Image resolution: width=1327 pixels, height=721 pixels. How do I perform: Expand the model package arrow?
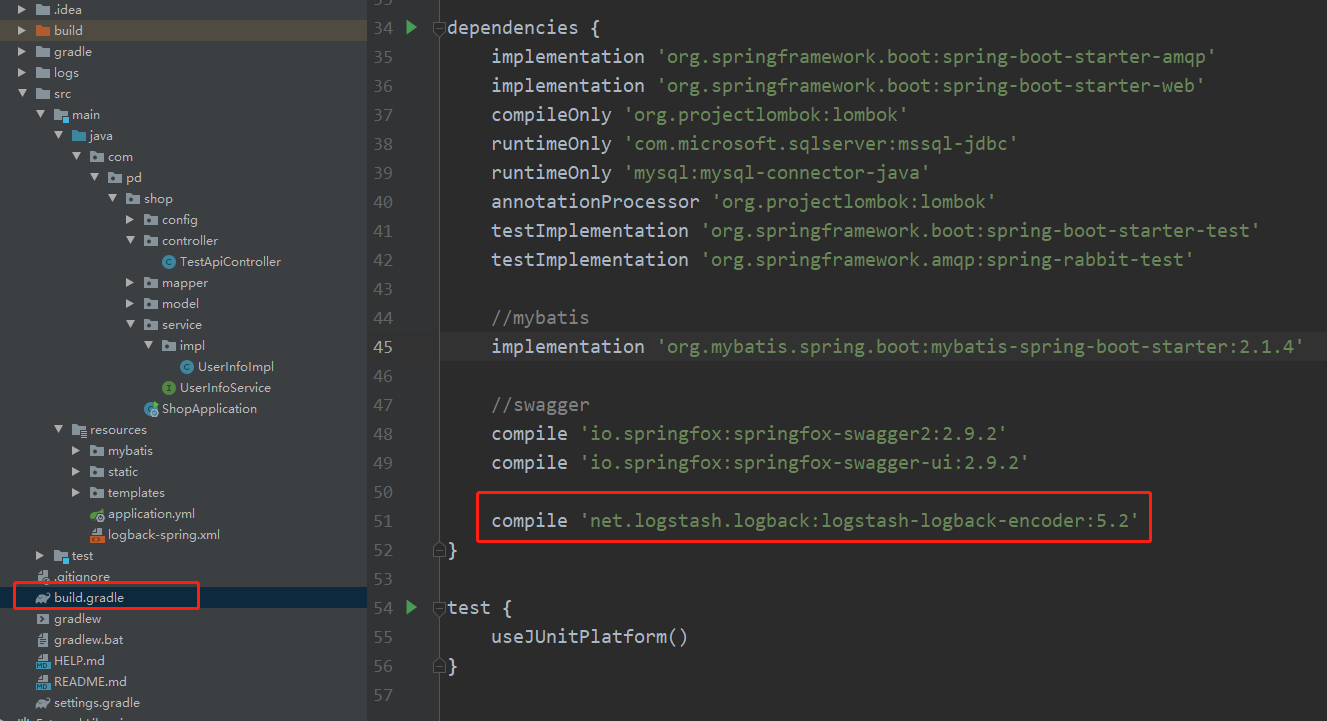tap(130, 303)
